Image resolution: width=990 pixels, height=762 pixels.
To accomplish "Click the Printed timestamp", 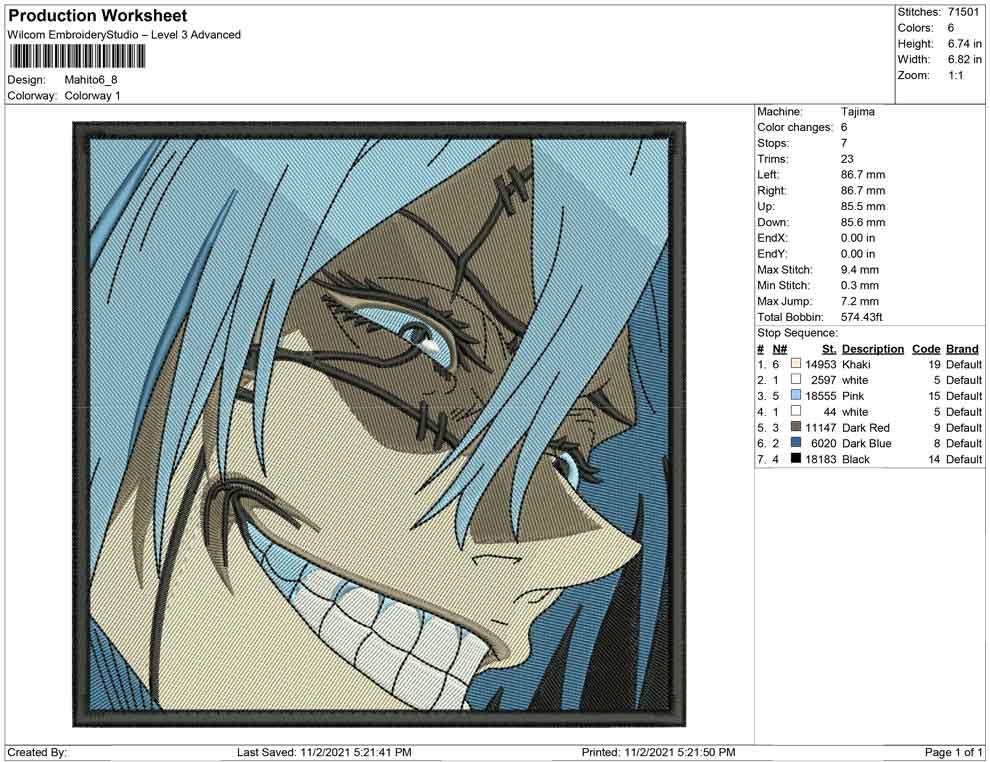I will point(658,752).
